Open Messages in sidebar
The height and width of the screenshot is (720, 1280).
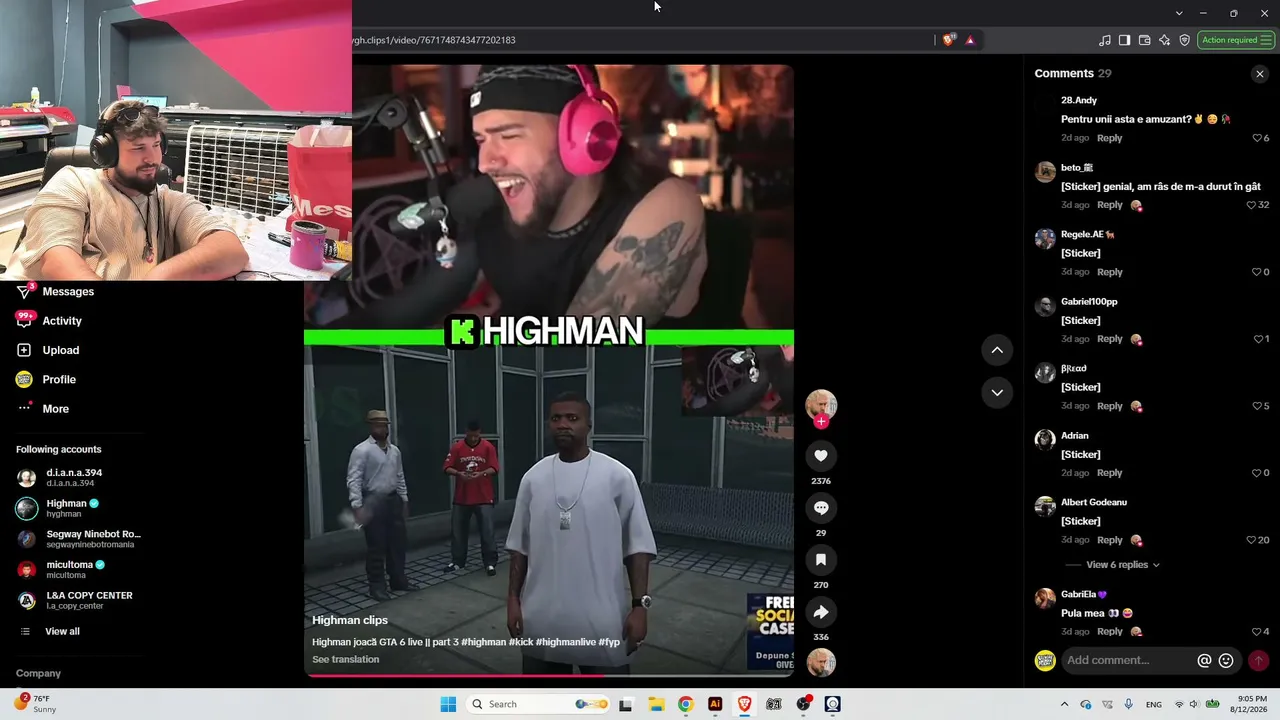(68, 292)
